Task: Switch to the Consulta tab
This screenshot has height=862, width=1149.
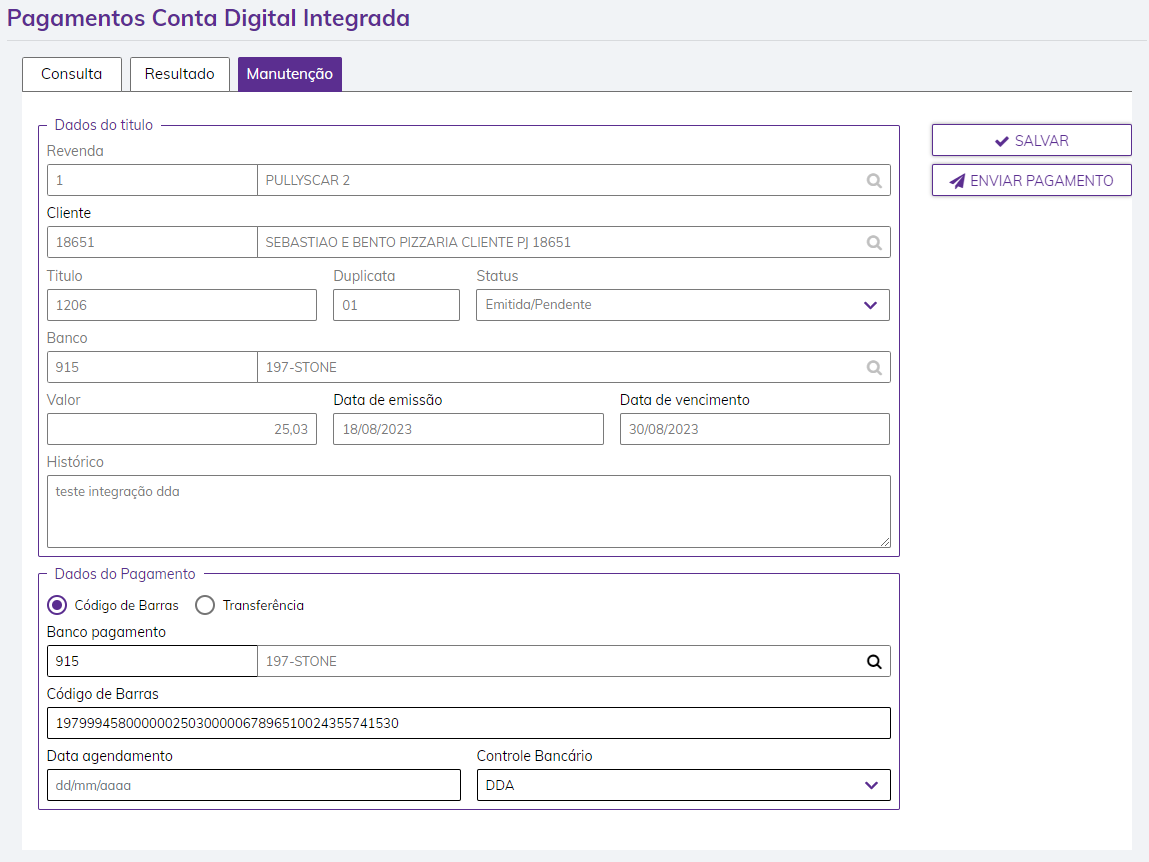Action: point(71,74)
